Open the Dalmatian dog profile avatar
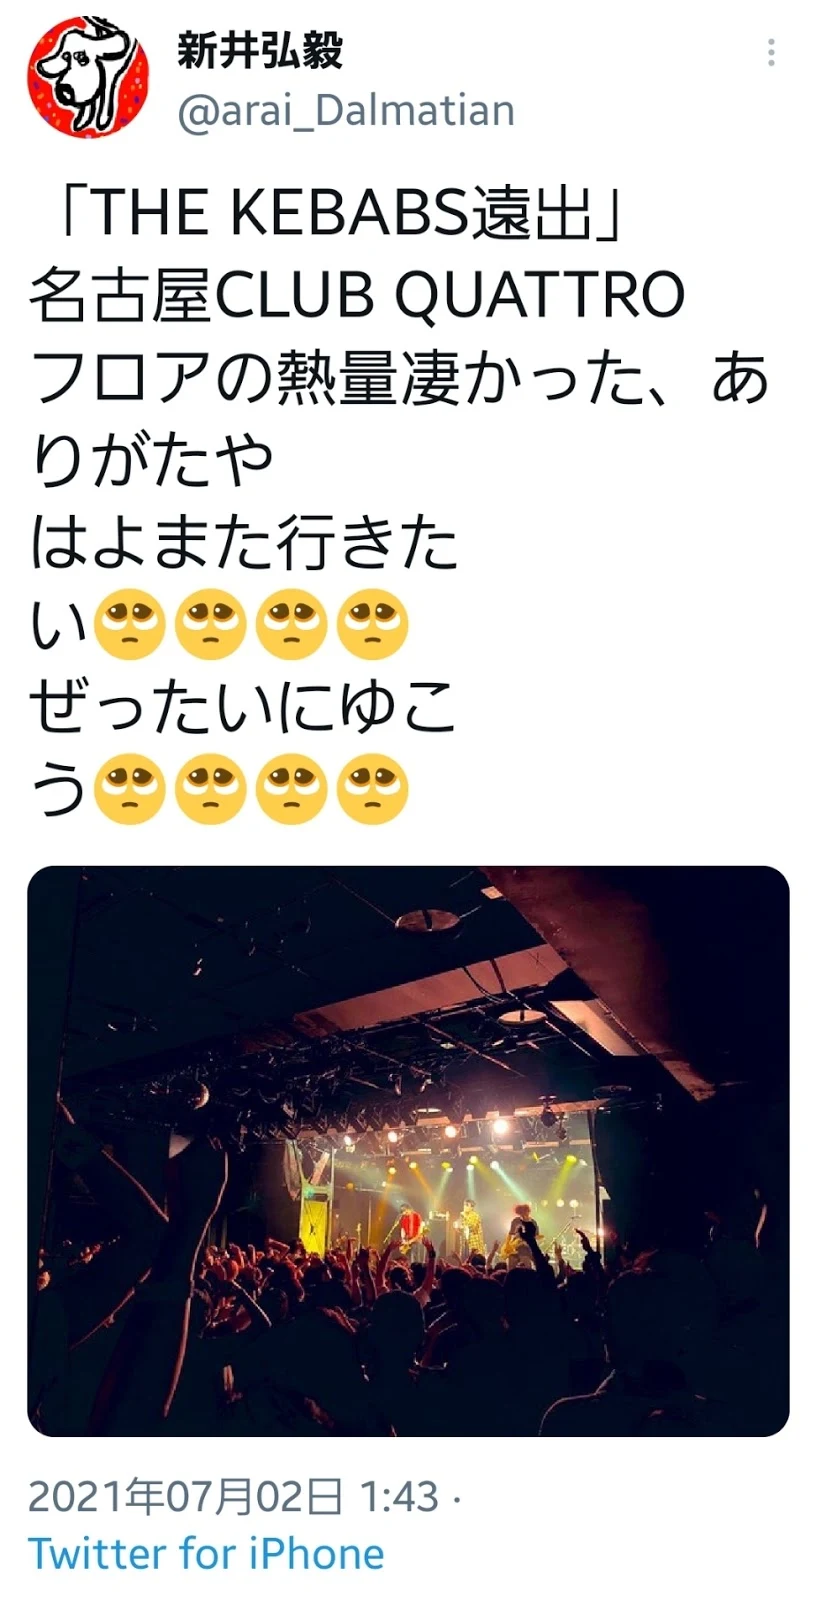Image resolution: width=816 pixels, height=1600 pixels. point(88,77)
